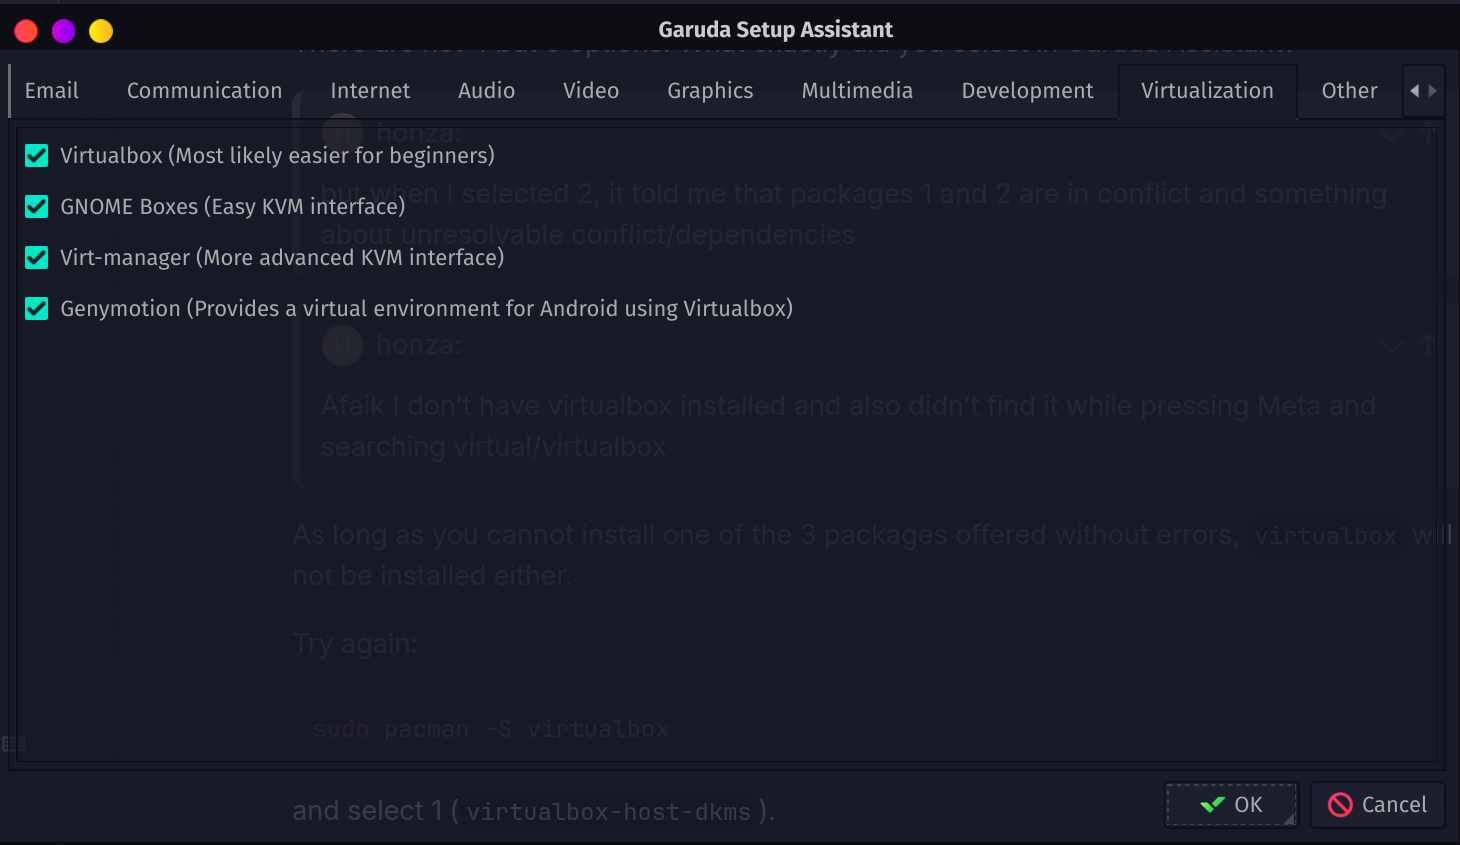Click the red window button in title bar

[x=26, y=31]
